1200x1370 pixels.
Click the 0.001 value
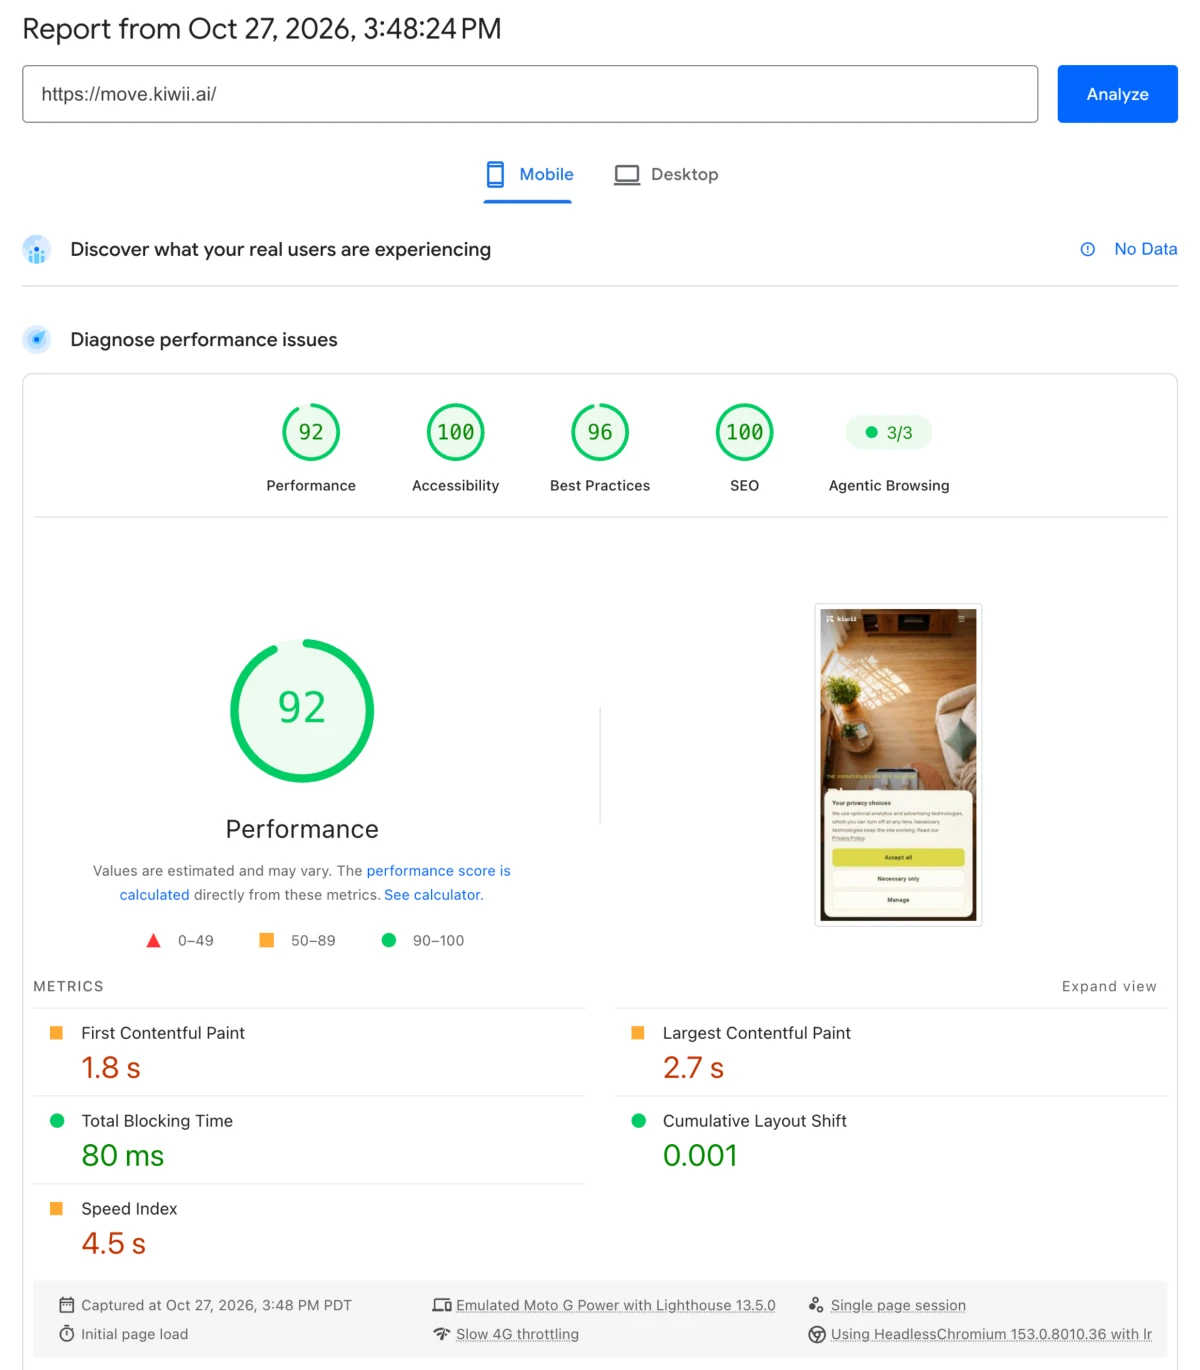tap(700, 1156)
